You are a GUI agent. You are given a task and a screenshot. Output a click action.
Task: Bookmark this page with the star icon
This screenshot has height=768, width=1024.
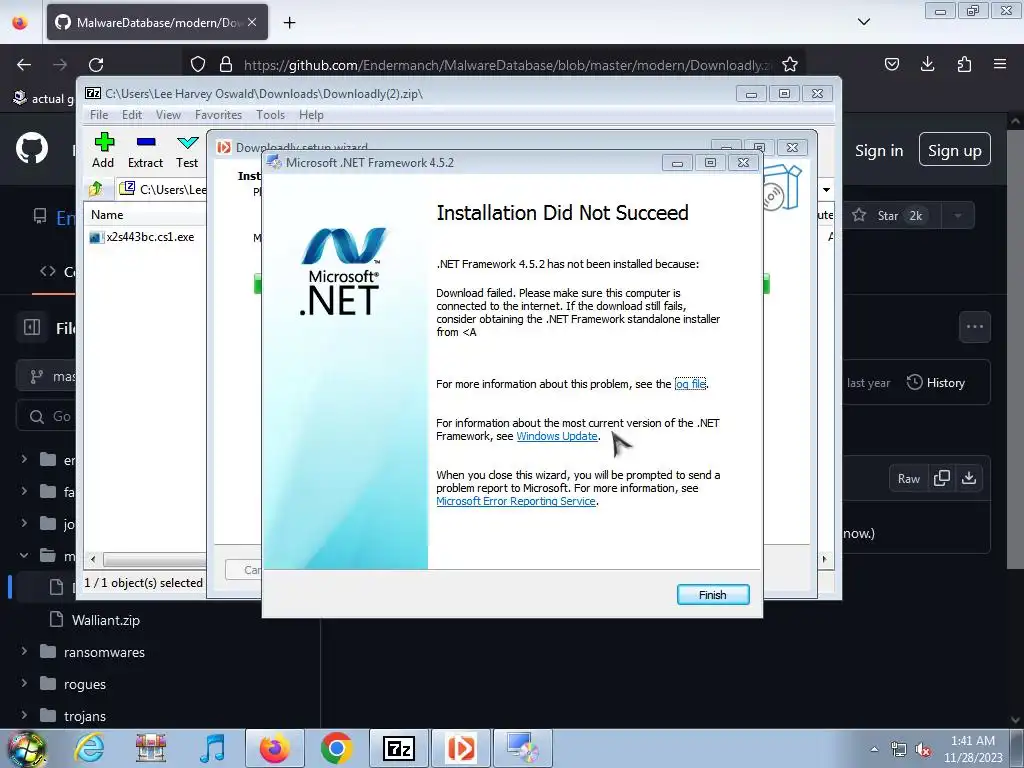click(790, 65)
